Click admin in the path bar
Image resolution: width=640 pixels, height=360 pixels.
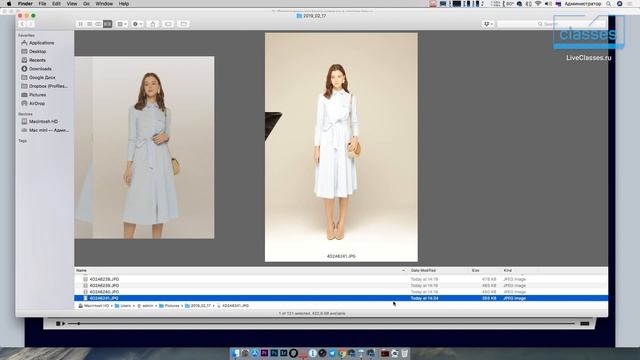(x=145, y=306)
